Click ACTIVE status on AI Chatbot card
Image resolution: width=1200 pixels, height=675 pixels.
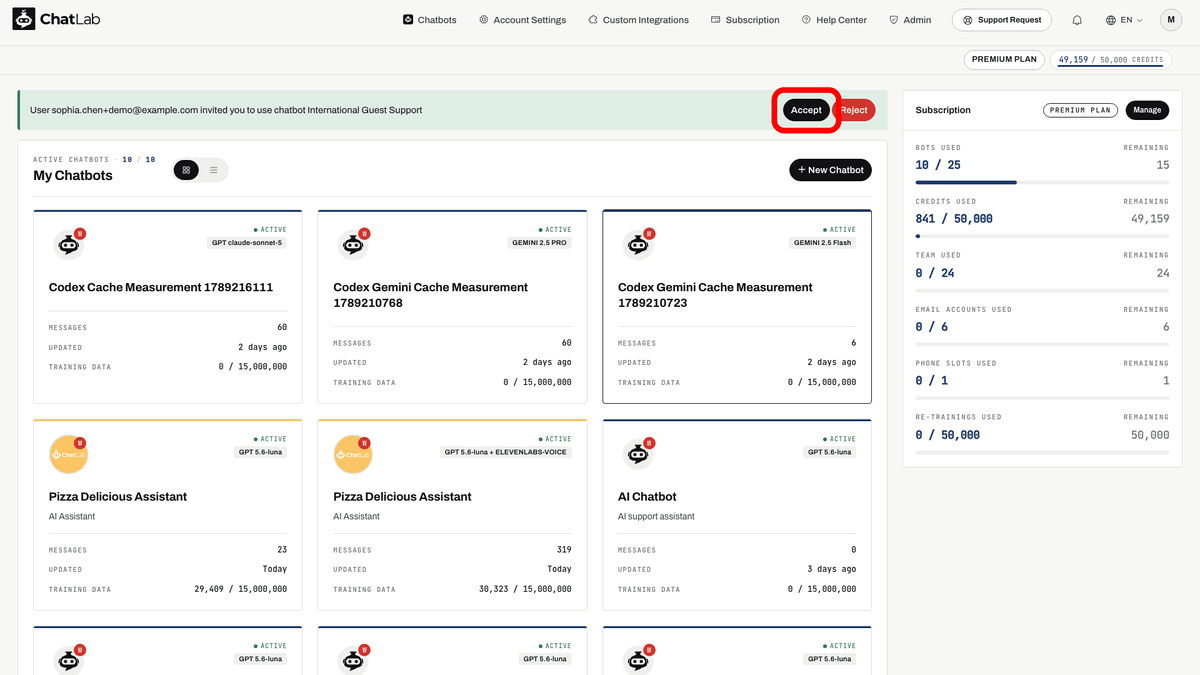point(840,439)
